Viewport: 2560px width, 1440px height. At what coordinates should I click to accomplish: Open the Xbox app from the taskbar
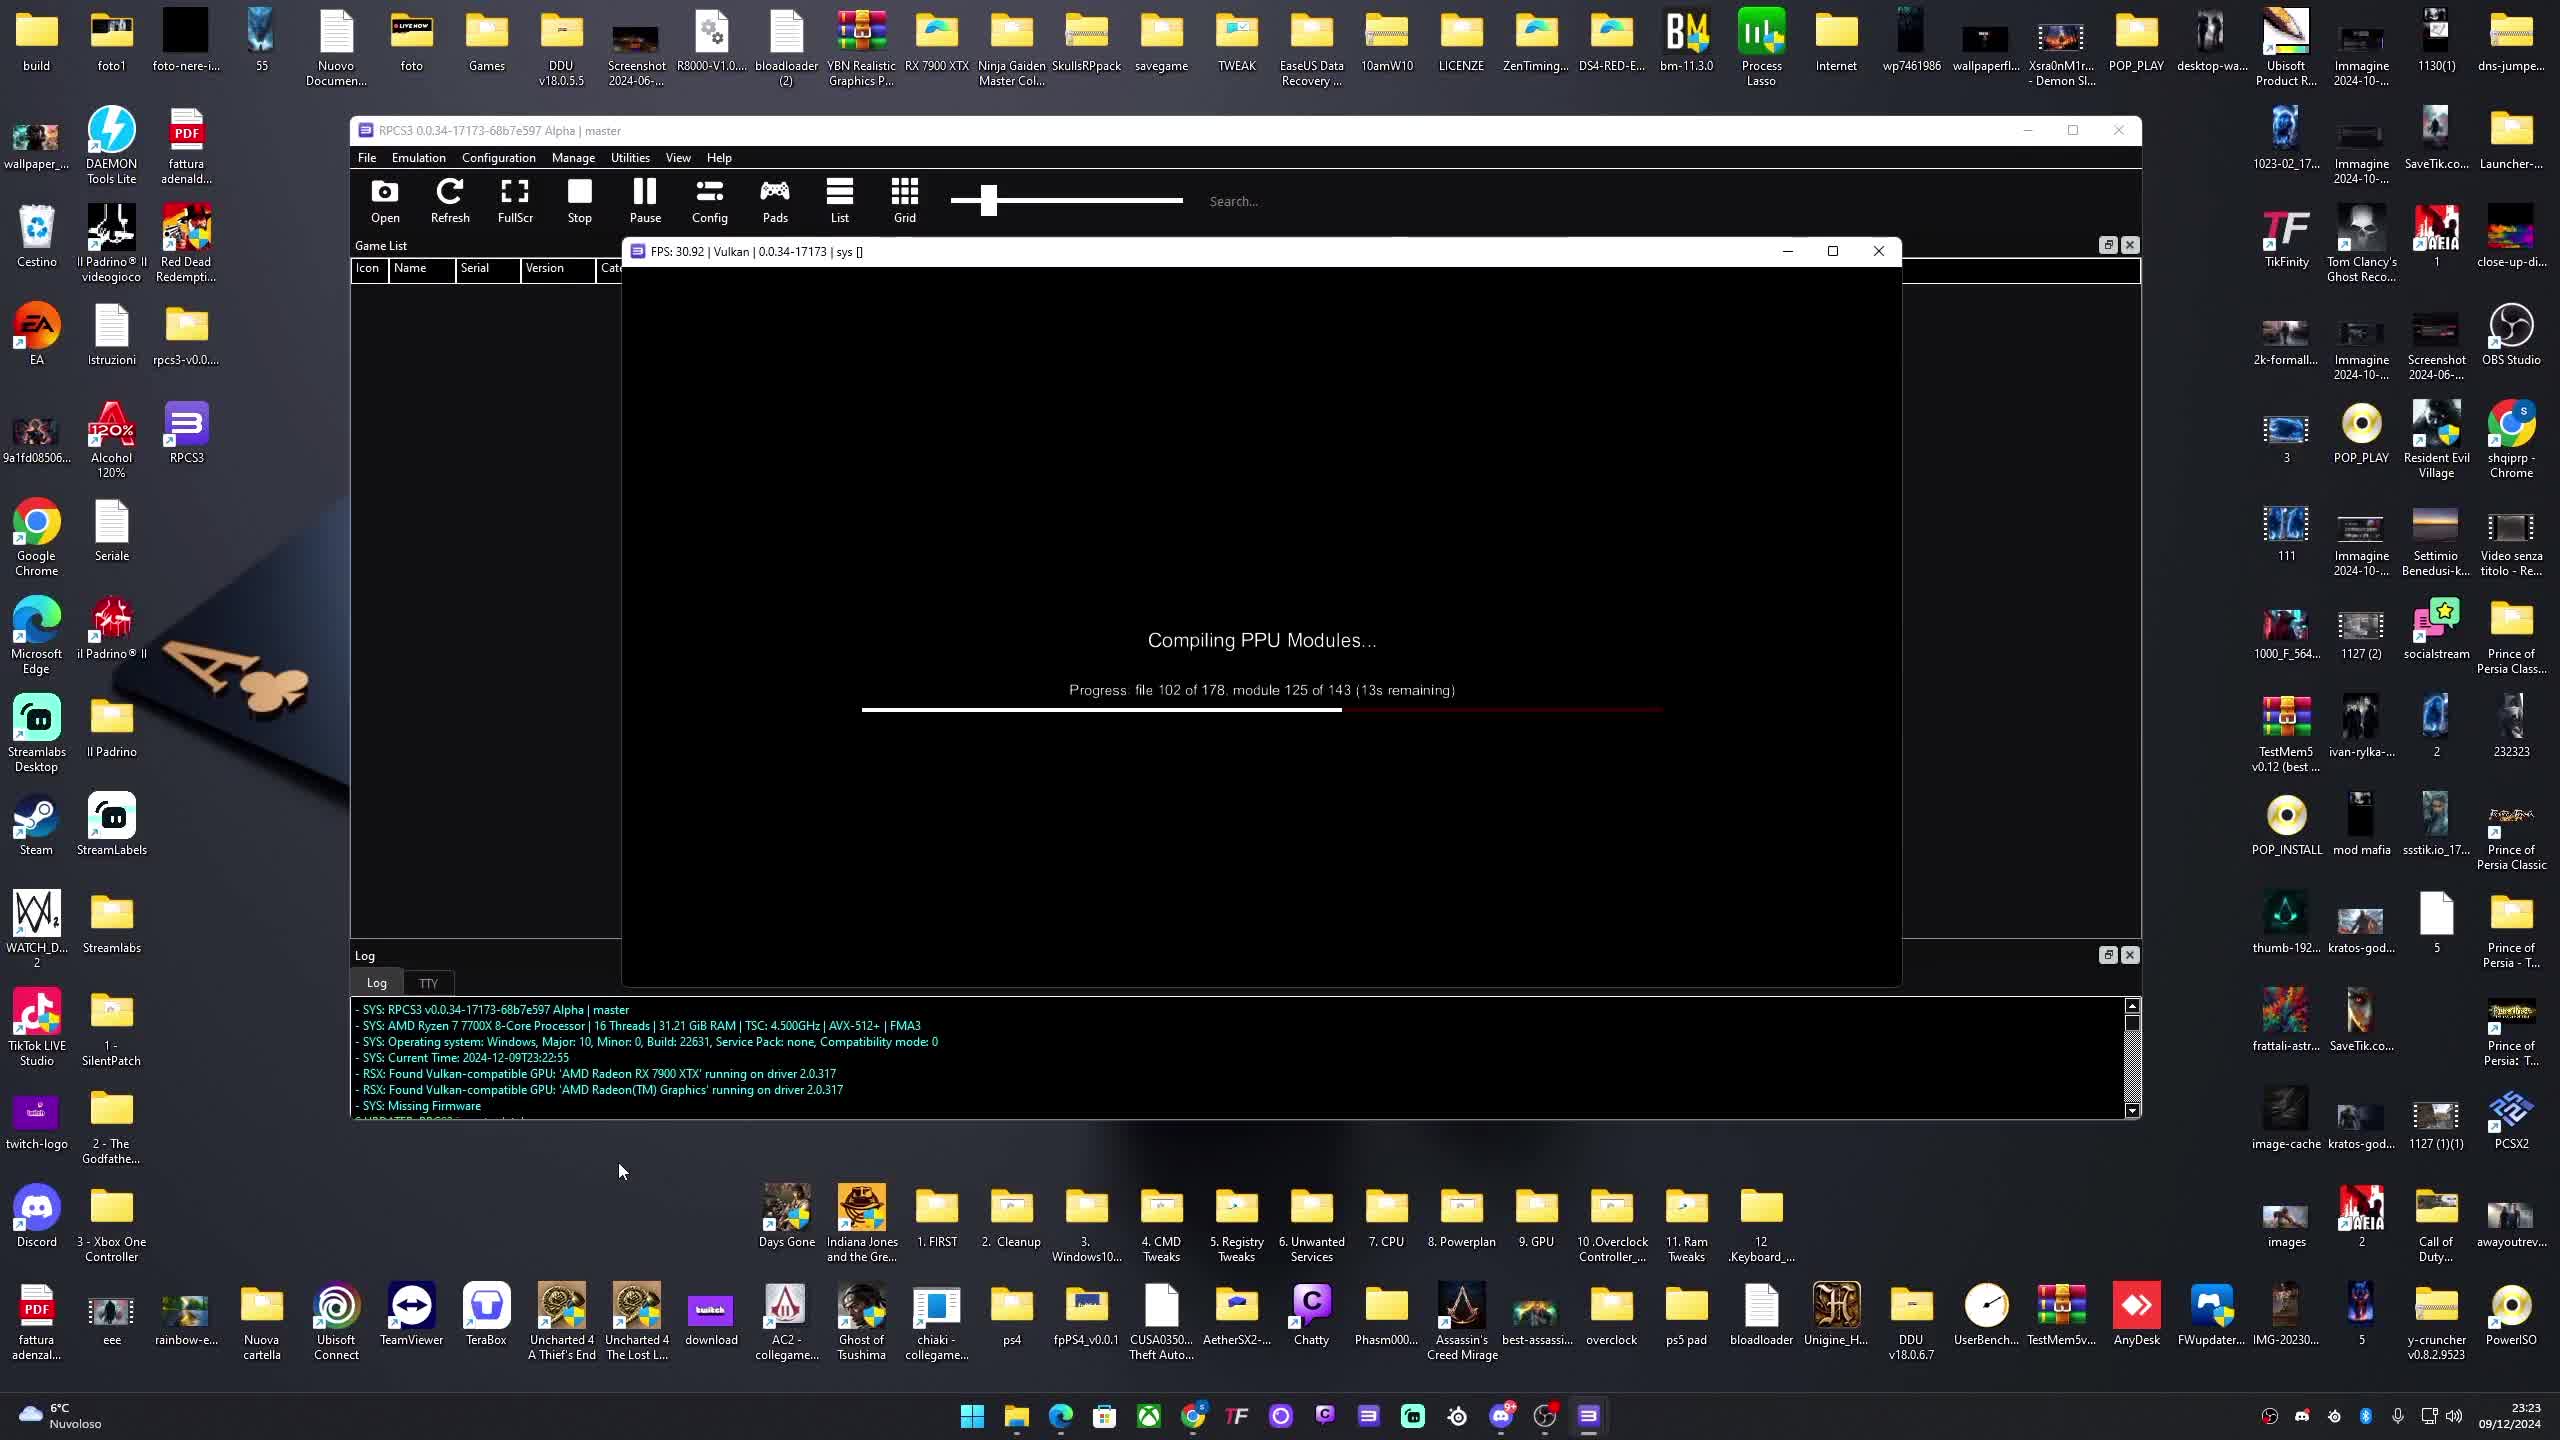pos(1149,1416)
